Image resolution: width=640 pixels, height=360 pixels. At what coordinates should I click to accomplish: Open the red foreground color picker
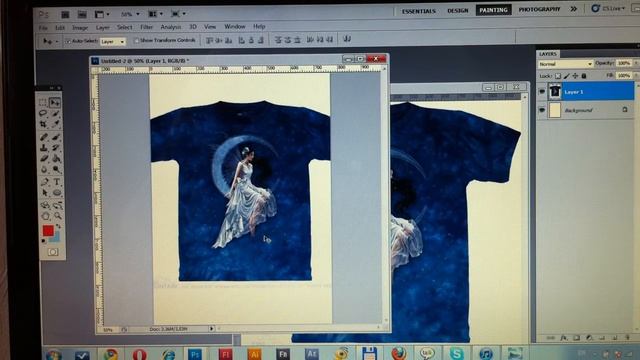pyautogui.click(x=48, y=231)
